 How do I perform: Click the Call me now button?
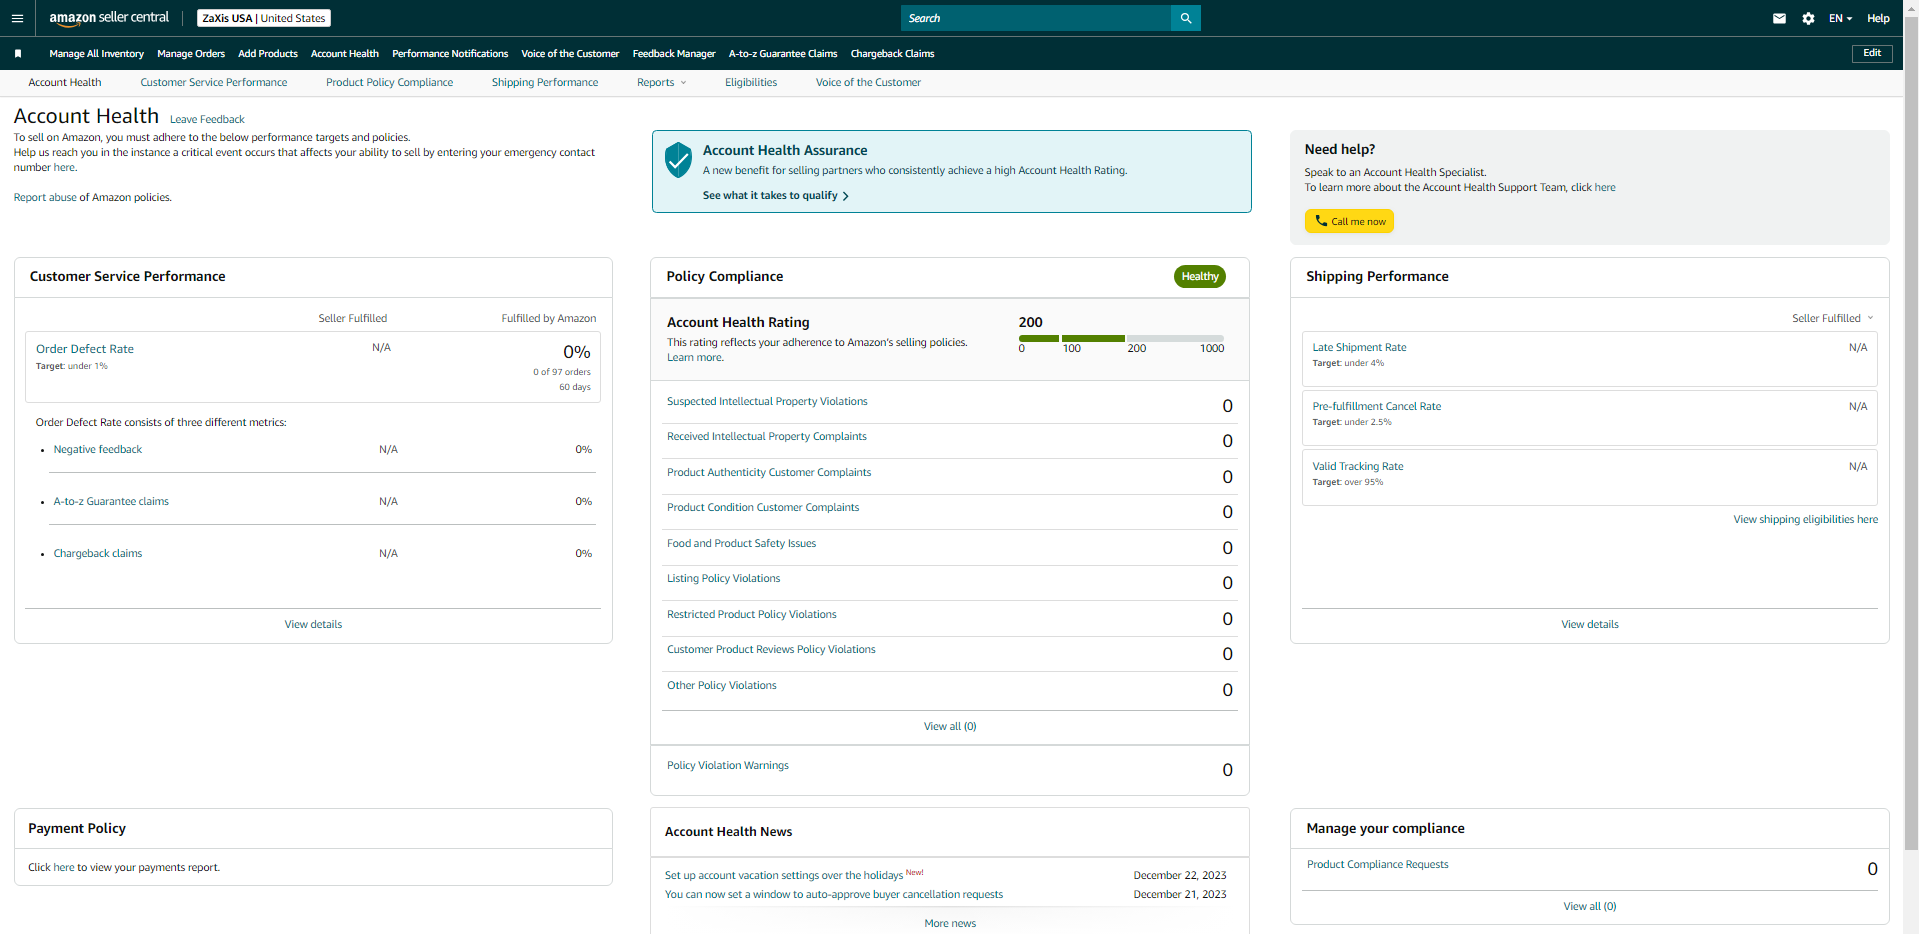(x=1349, y=221)
